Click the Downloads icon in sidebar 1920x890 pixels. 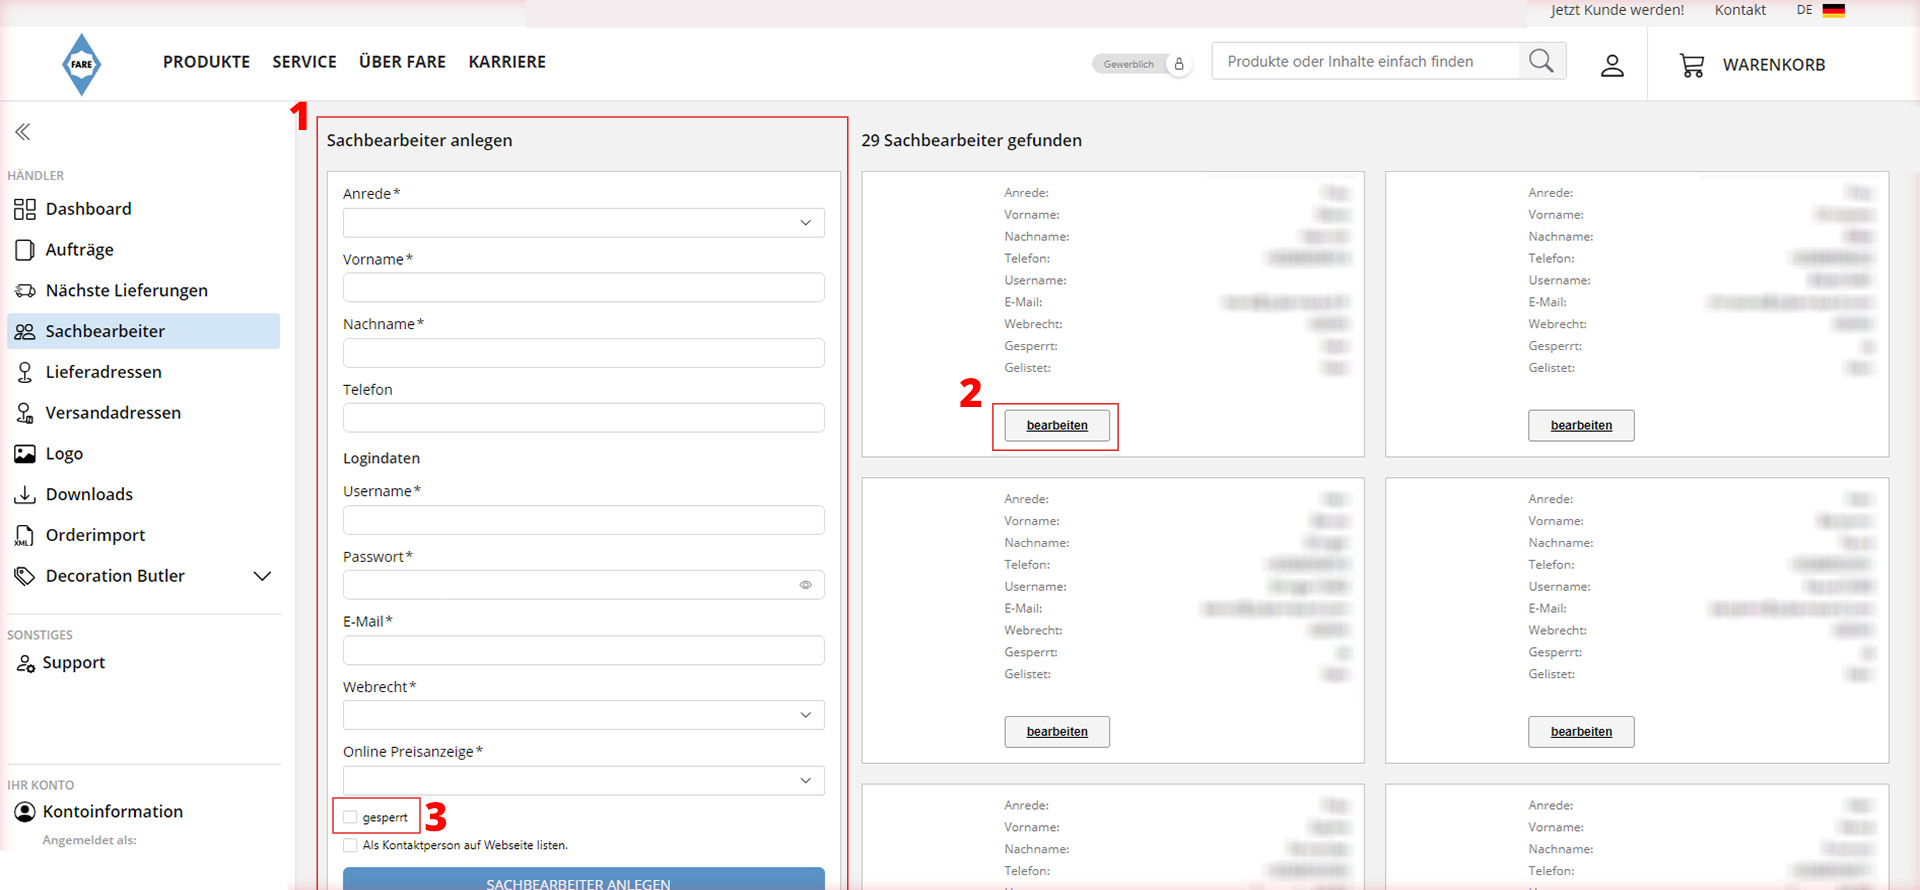[x=25, y=494]
